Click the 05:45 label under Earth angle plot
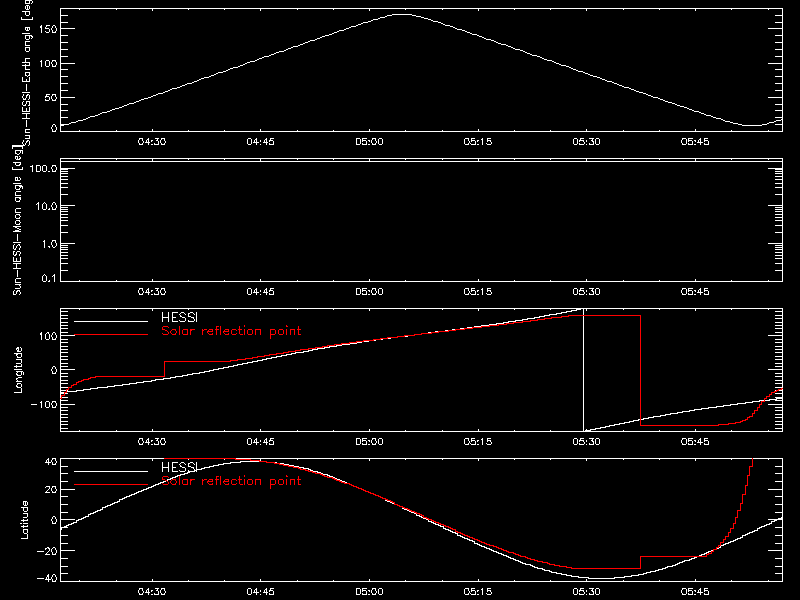 click(x=695, y=142)
